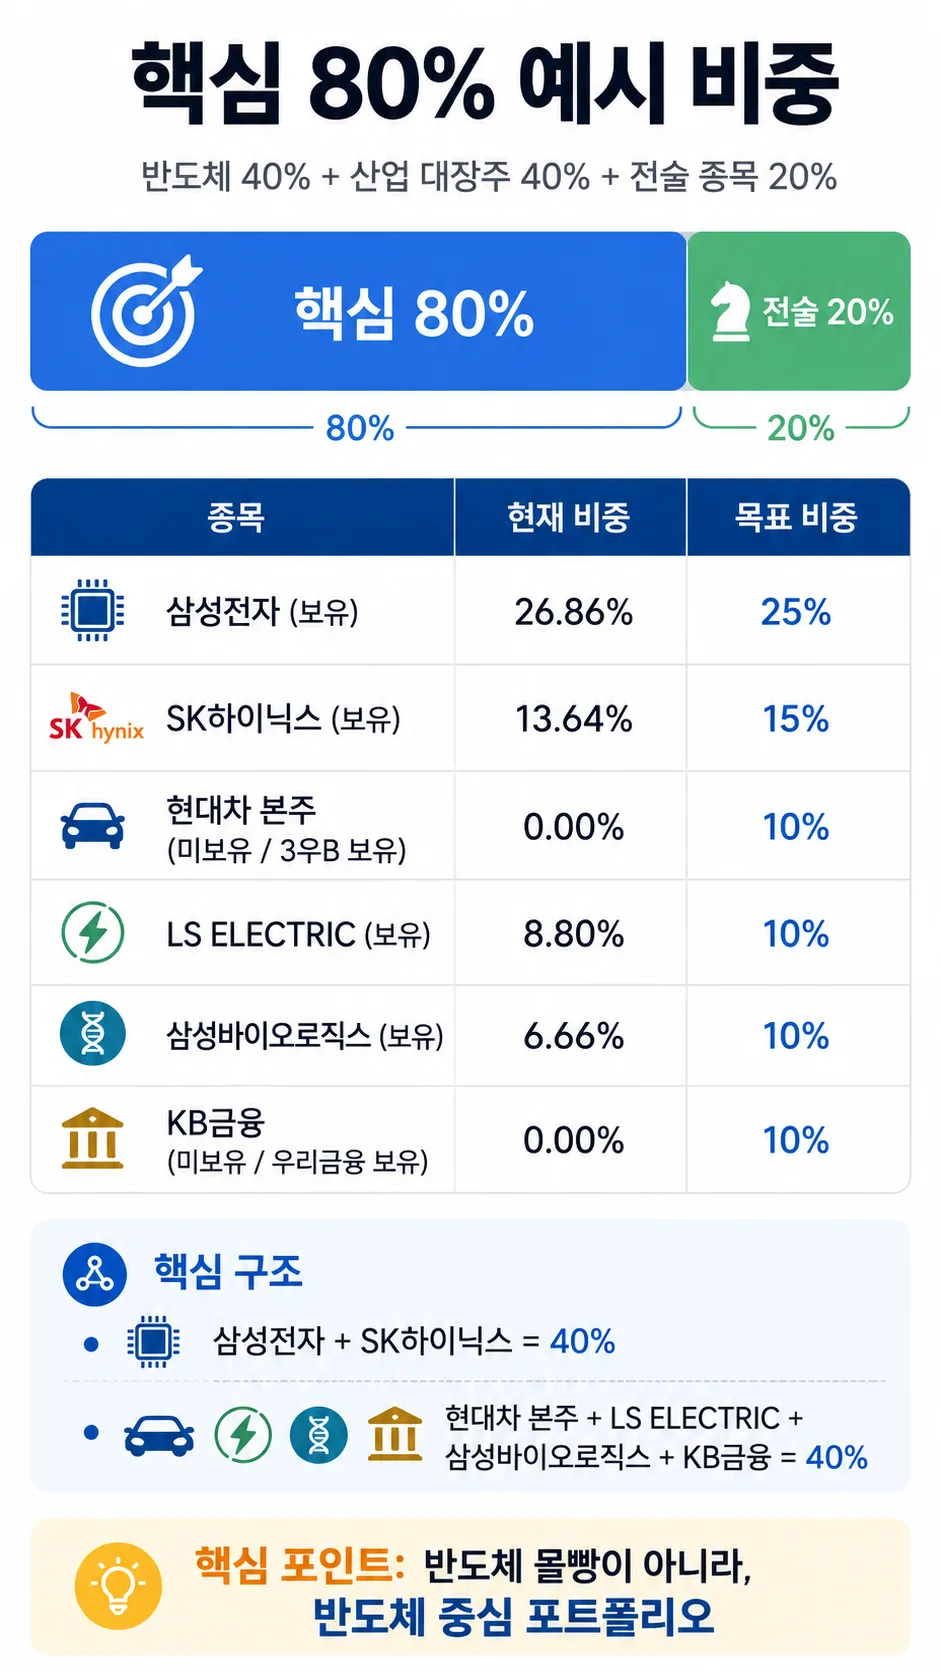Click the bank building icon beside KB금융
This screenshot has height=1672, width=941.
click(x=93, y=1139)
